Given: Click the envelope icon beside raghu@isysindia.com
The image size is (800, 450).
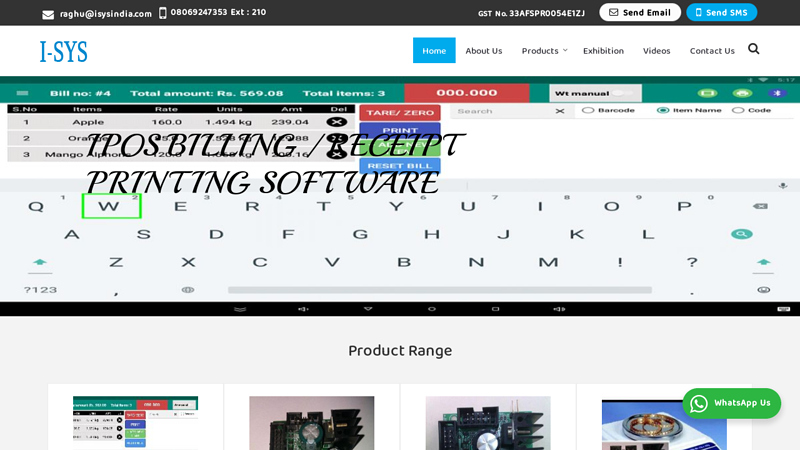Looking at the screenshot, I should 48,14.
